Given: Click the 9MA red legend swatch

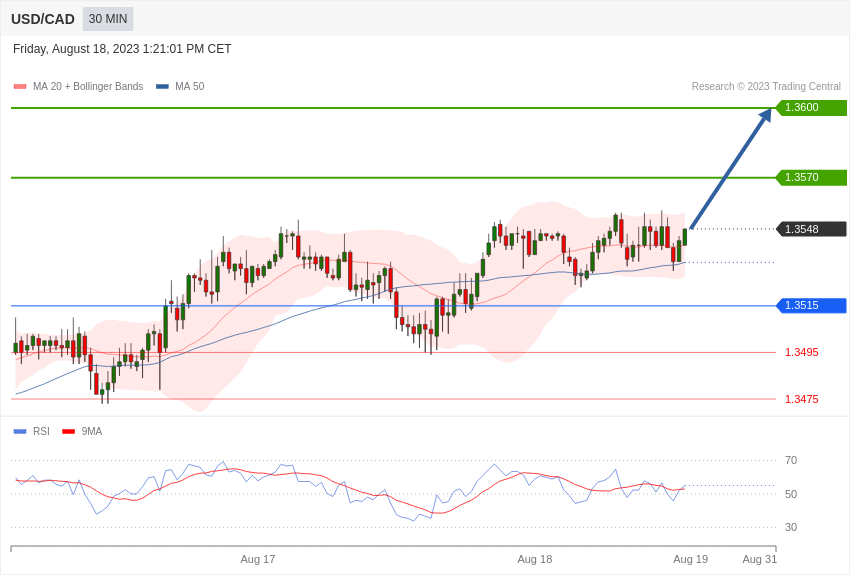Looking at the screenshot, I should click(68, 431).
